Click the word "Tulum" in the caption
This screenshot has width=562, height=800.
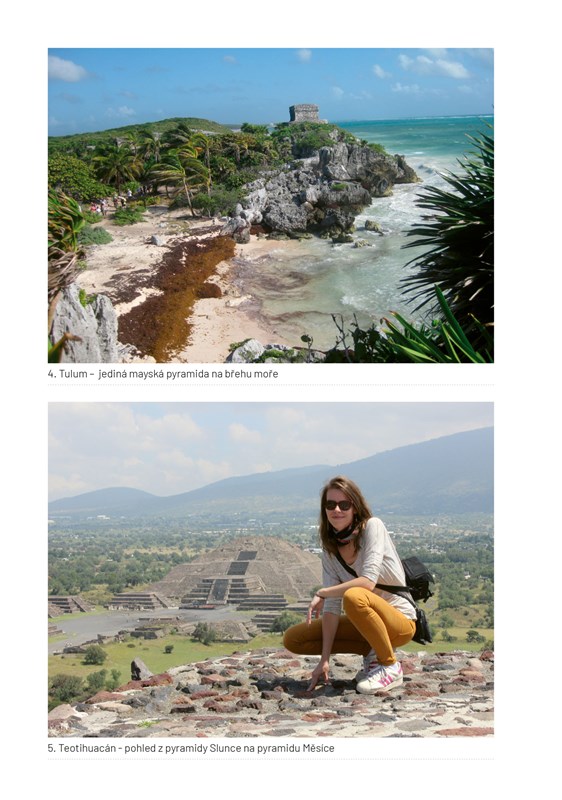(73, 373)
